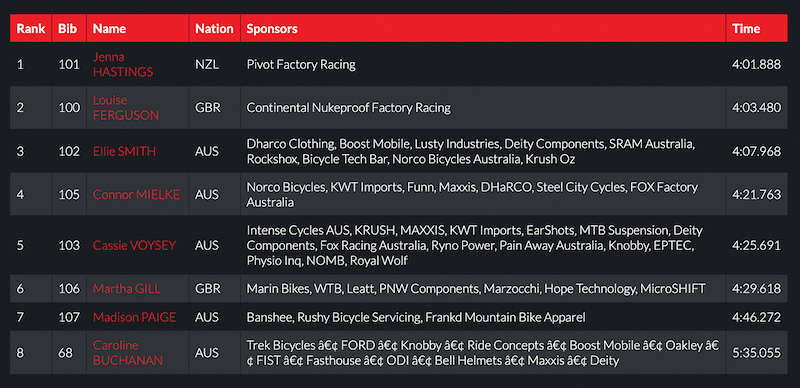Click the 5:35.055 time cell
The image size is (800, 388).
tap(757, 353)
